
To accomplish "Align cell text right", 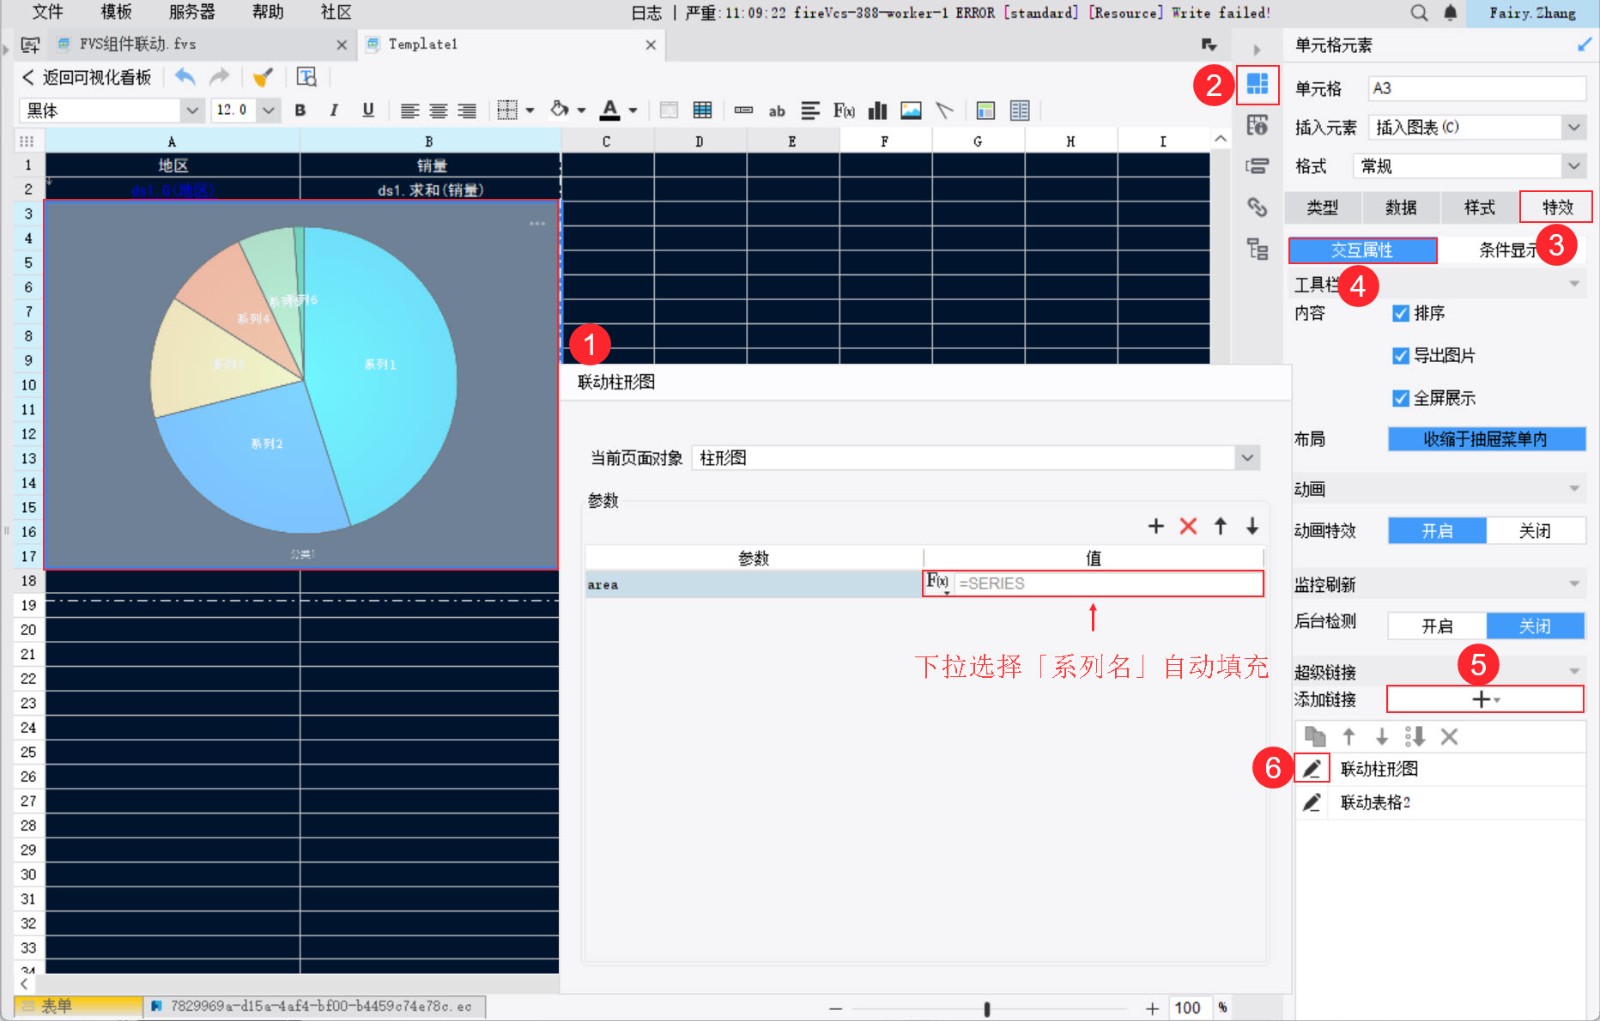I will (467, 110).
